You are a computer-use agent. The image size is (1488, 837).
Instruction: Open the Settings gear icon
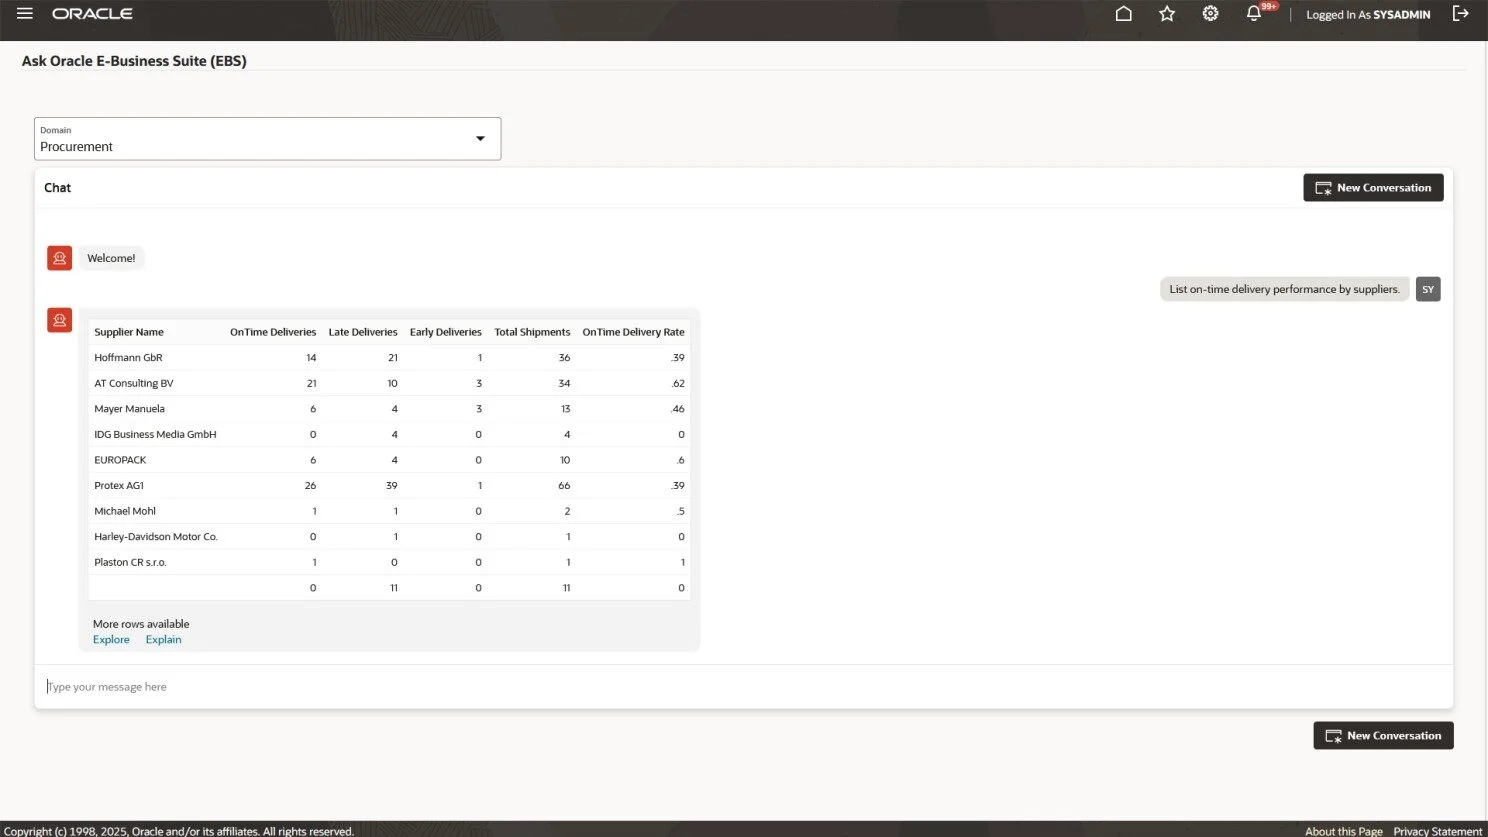tap(1210, 14)
